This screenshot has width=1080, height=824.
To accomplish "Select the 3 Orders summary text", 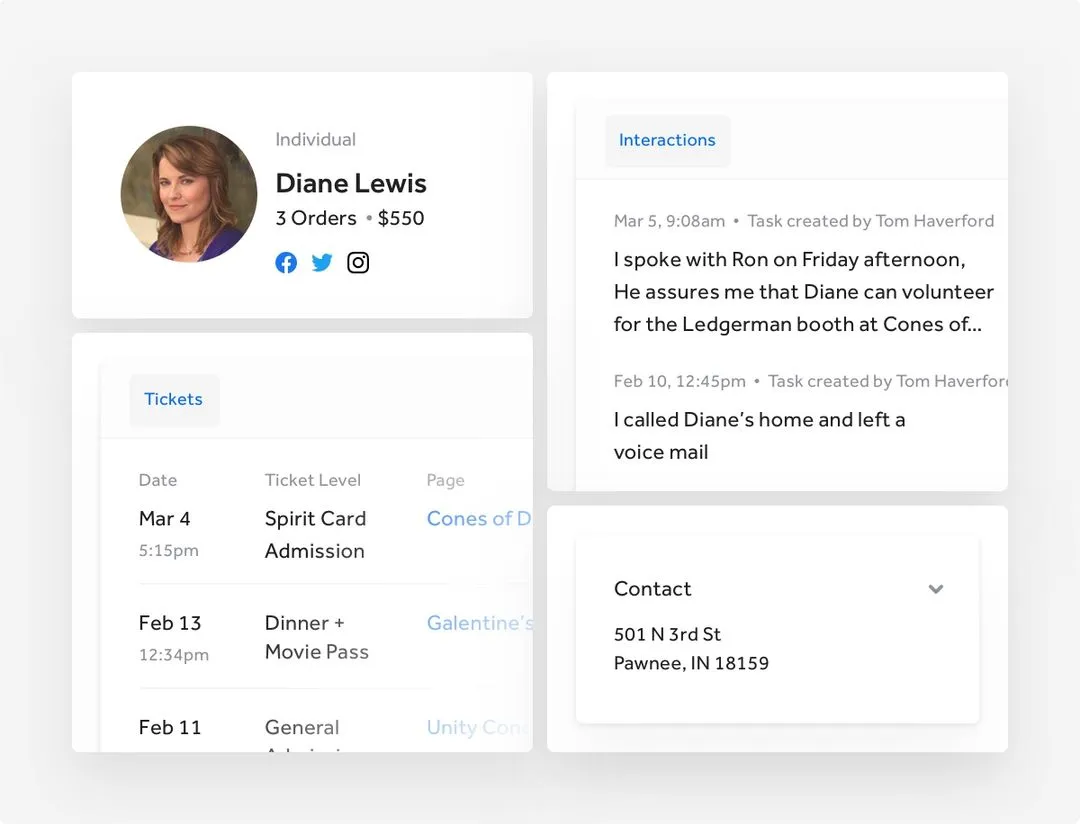I will (x=316, y=218).
